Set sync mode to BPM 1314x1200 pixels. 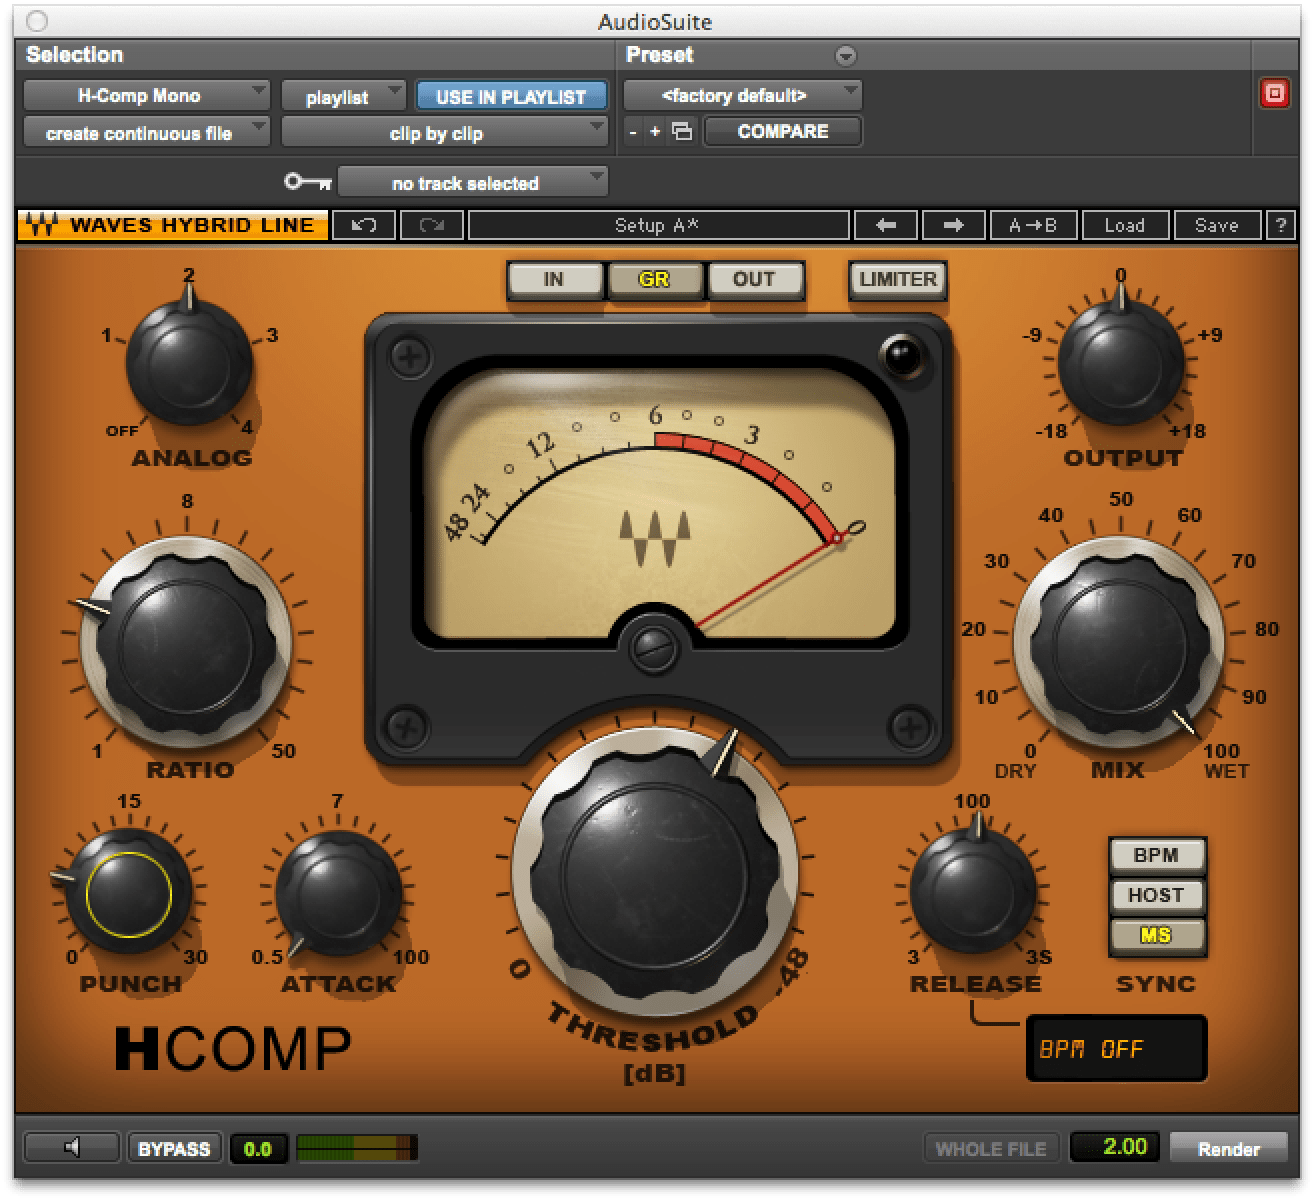(1156, 856)
